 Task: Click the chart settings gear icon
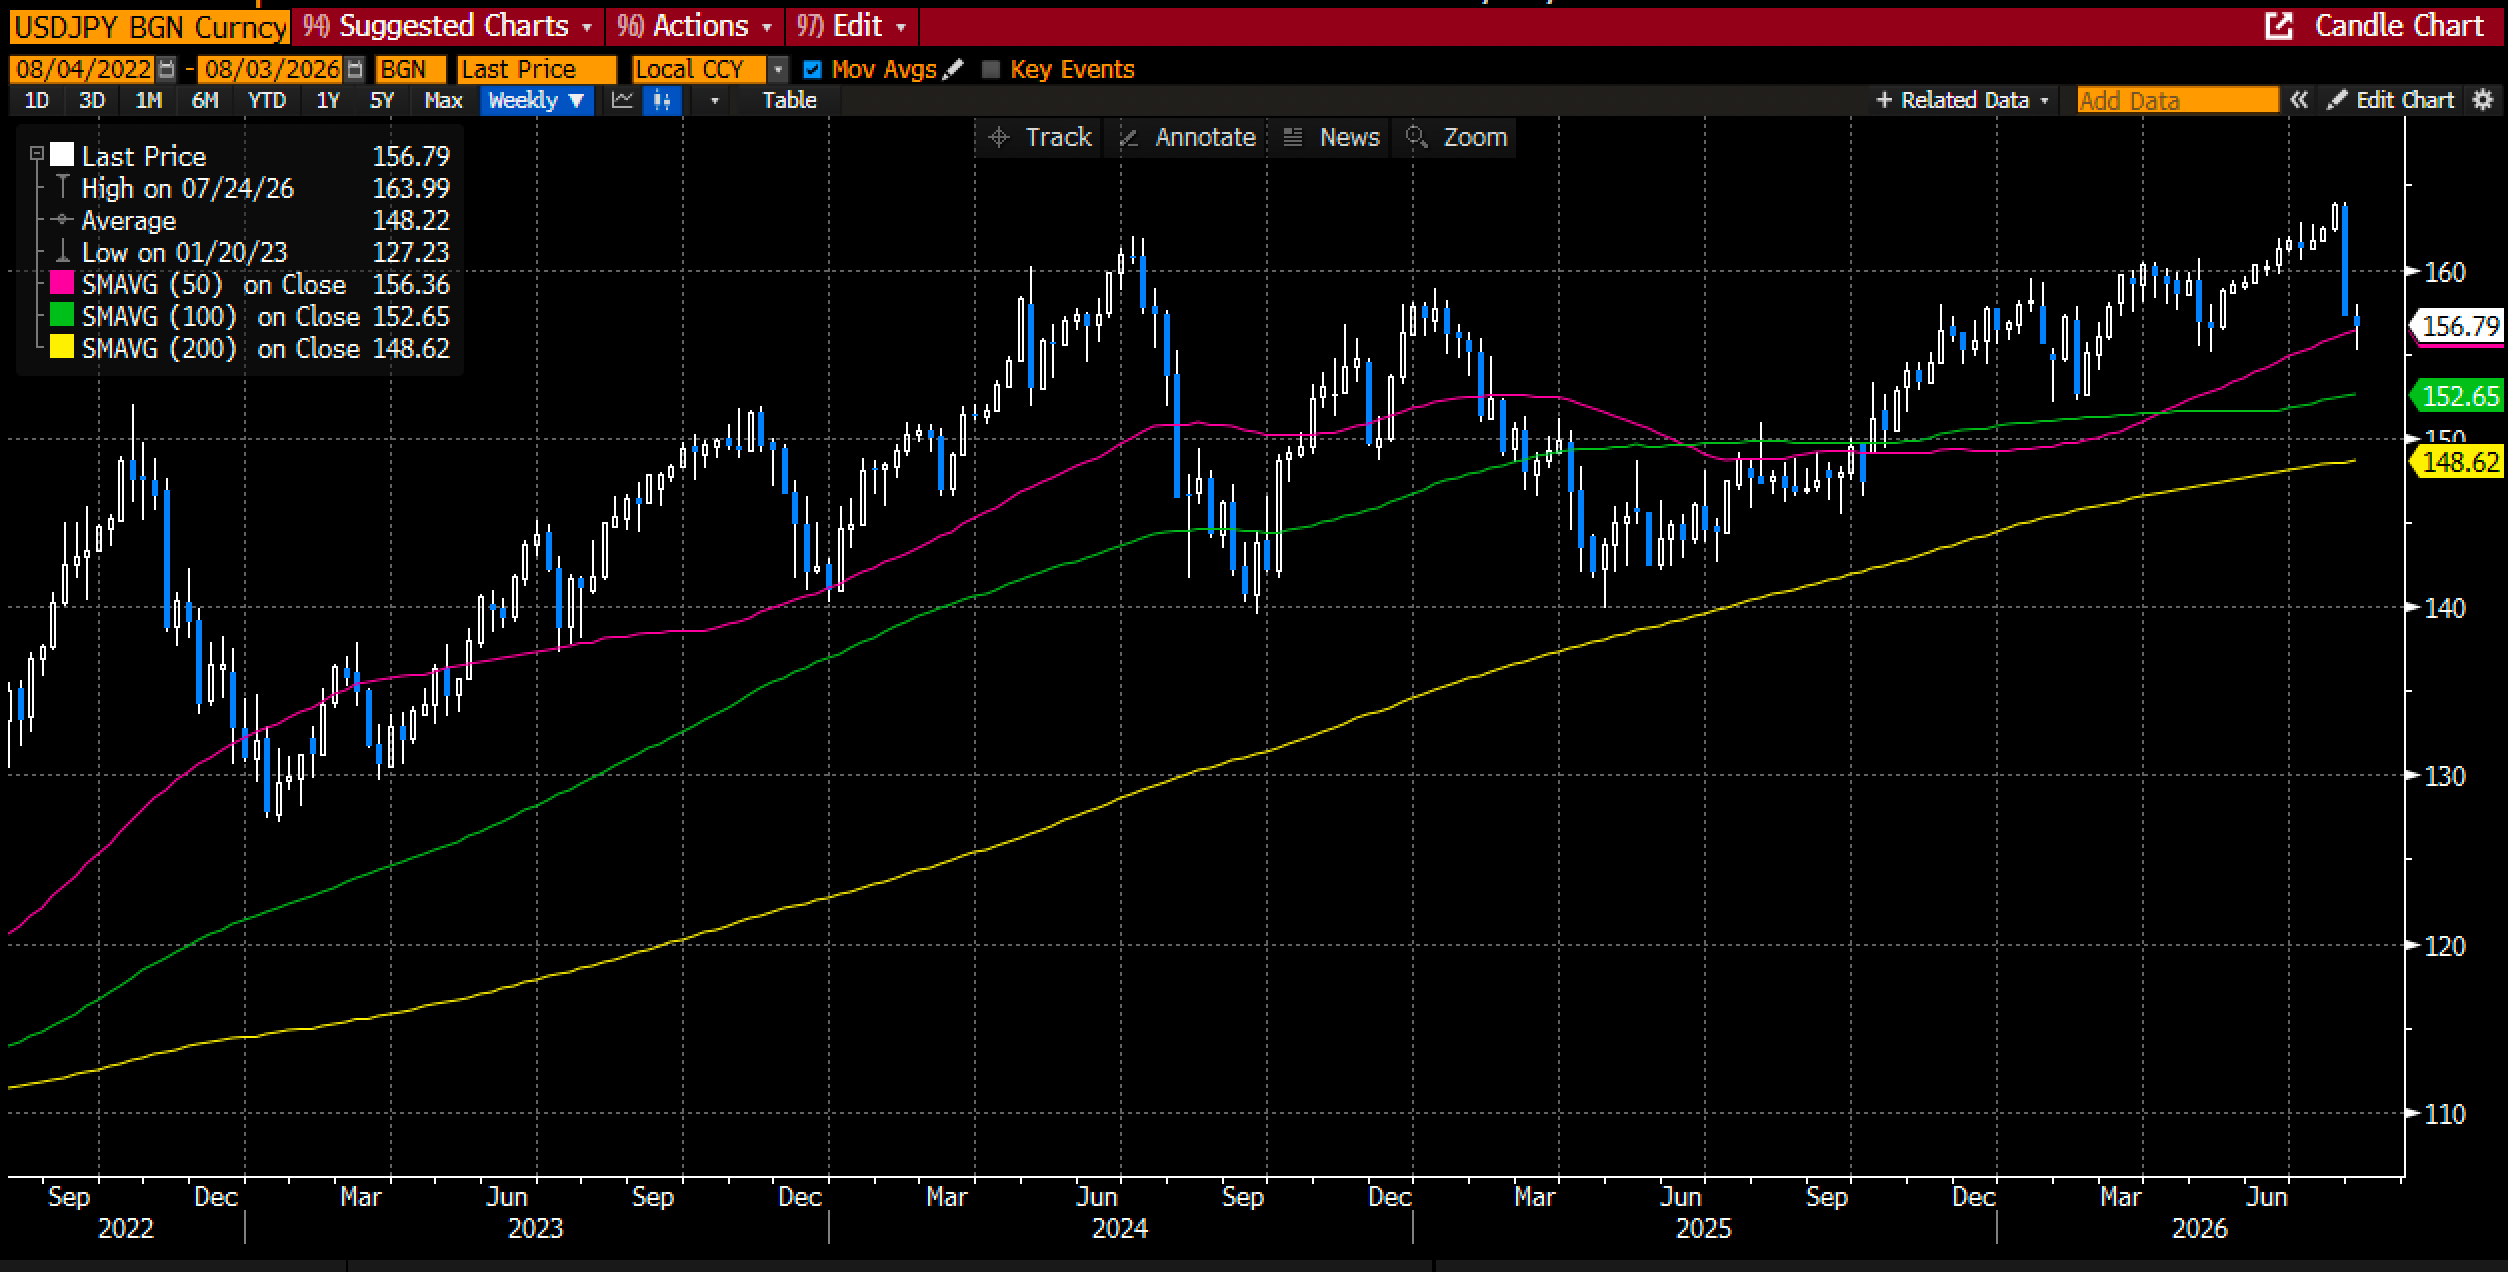[x=2483, y=100]
